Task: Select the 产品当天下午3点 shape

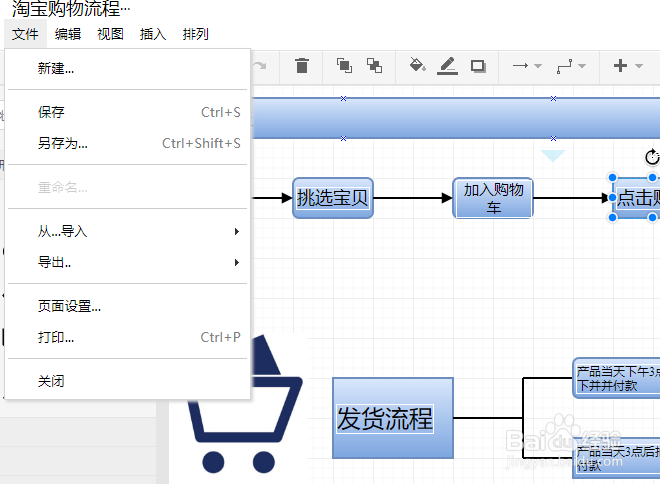Action: point(617,378)
